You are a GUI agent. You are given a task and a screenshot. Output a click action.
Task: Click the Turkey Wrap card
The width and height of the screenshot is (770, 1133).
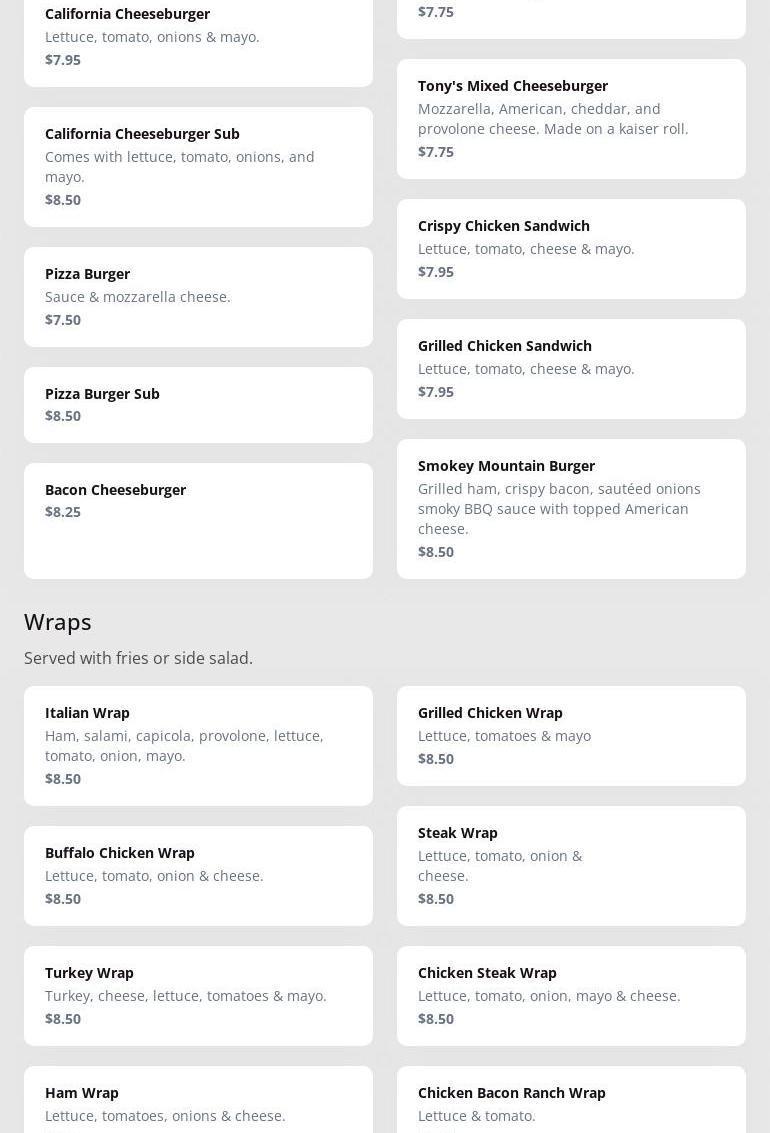pyautogui.click(x=198, y=995)
